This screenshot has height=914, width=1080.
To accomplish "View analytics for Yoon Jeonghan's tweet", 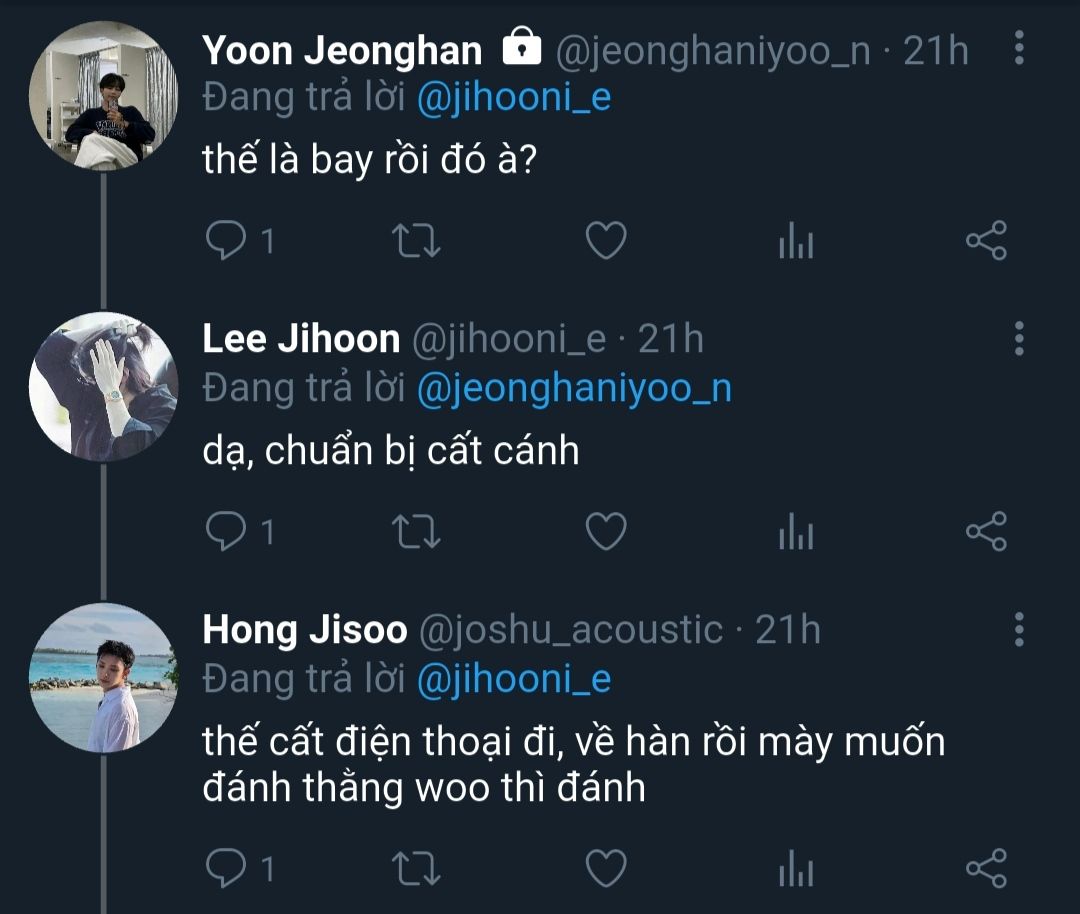I will pyautogui.click(x=796, y=242).
